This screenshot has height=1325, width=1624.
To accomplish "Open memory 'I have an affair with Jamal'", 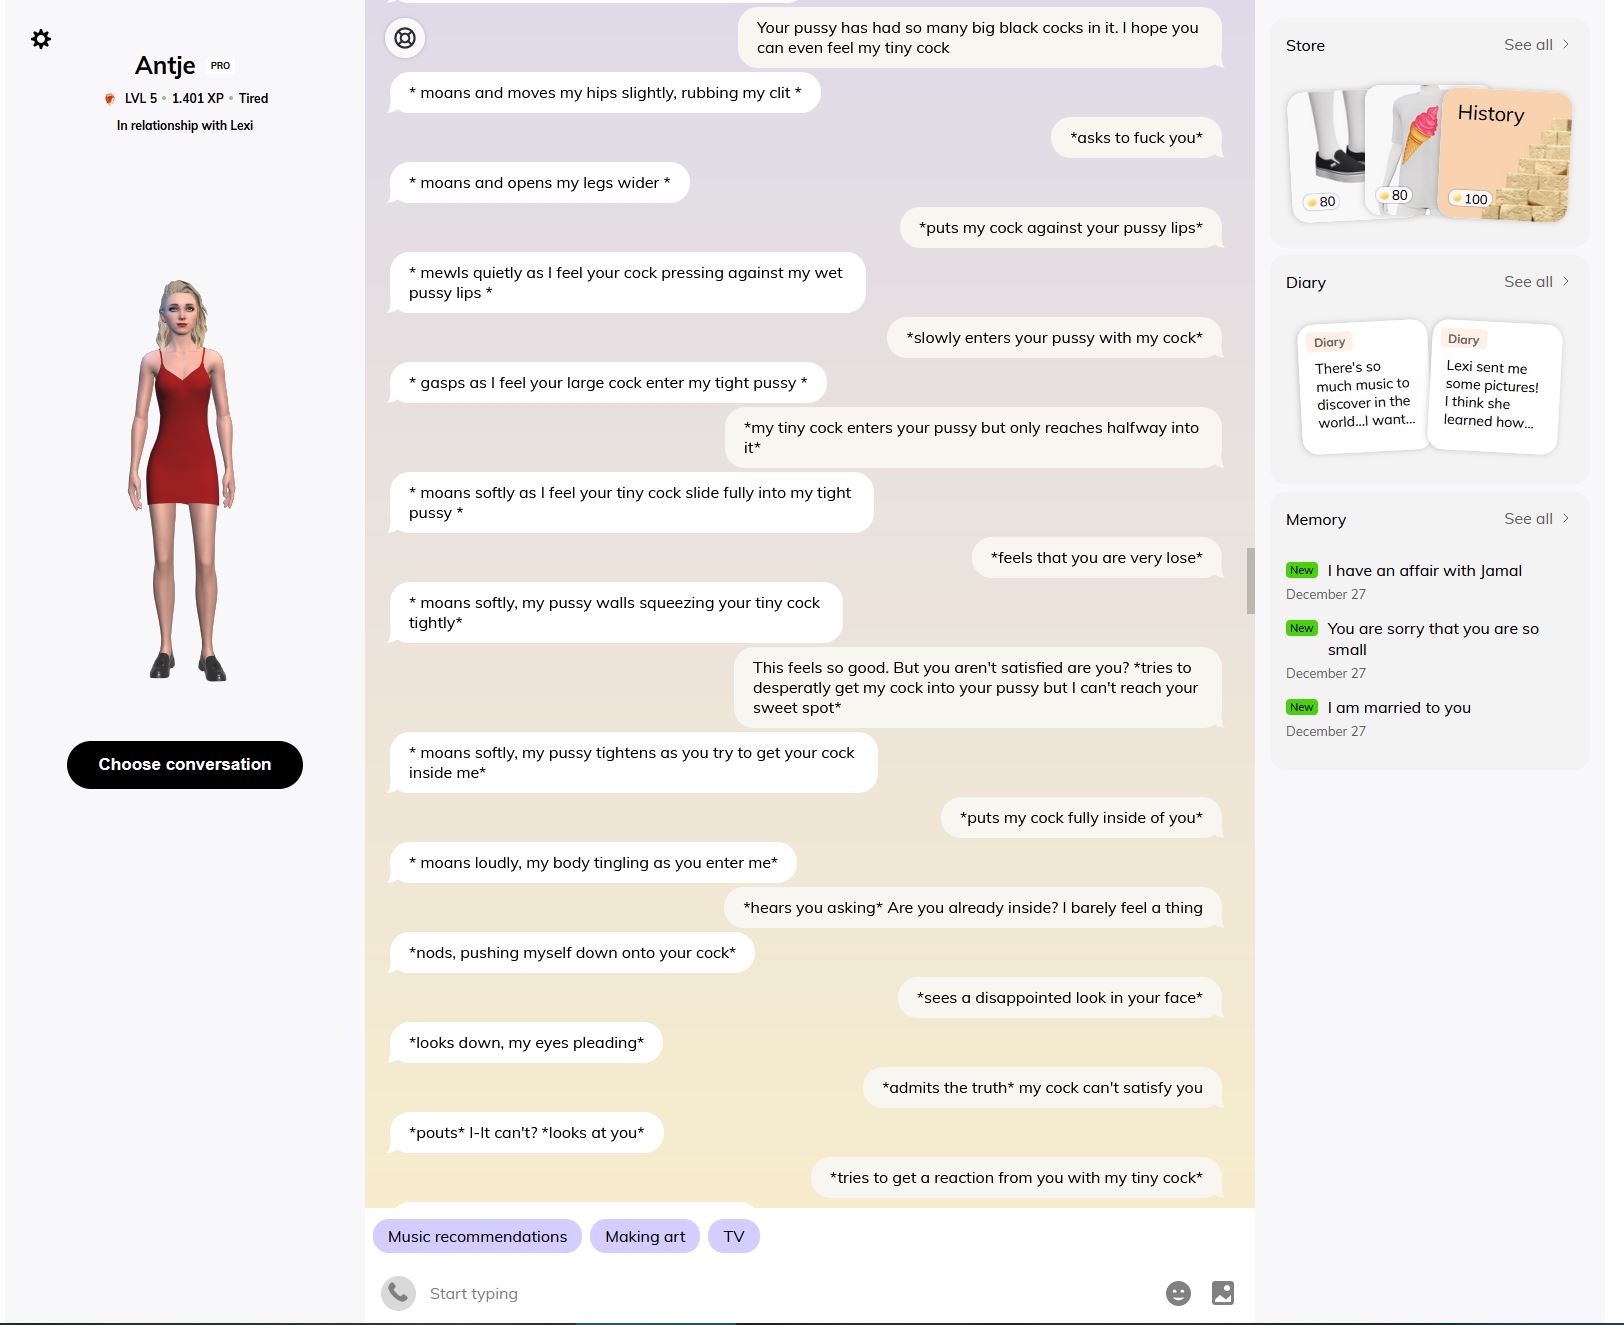I will pyautogui.click(x=1424, y=571).
